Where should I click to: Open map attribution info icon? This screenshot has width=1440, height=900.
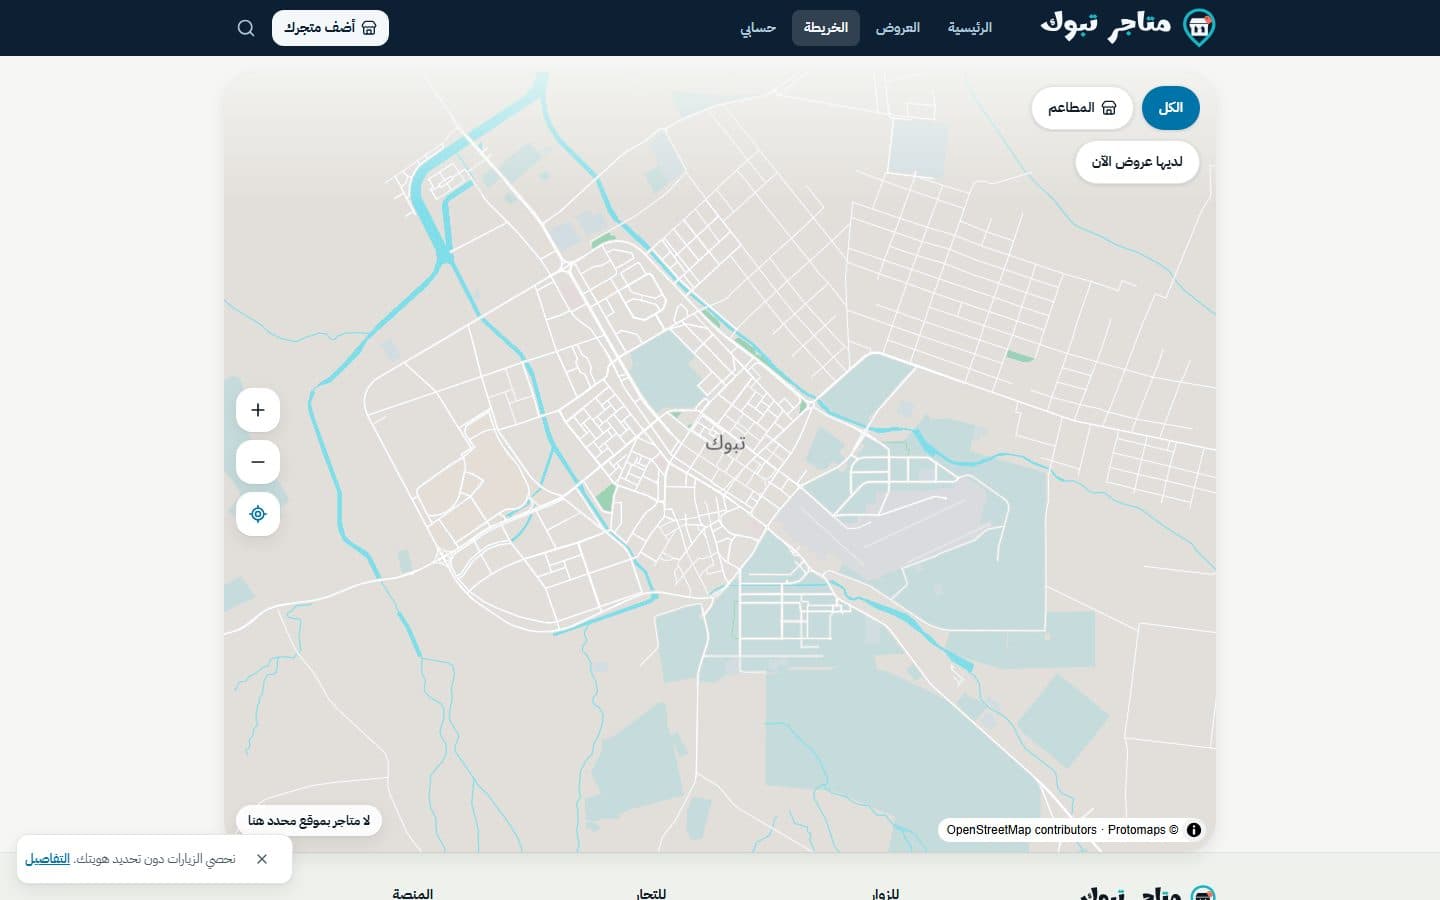pos(1194,830)
